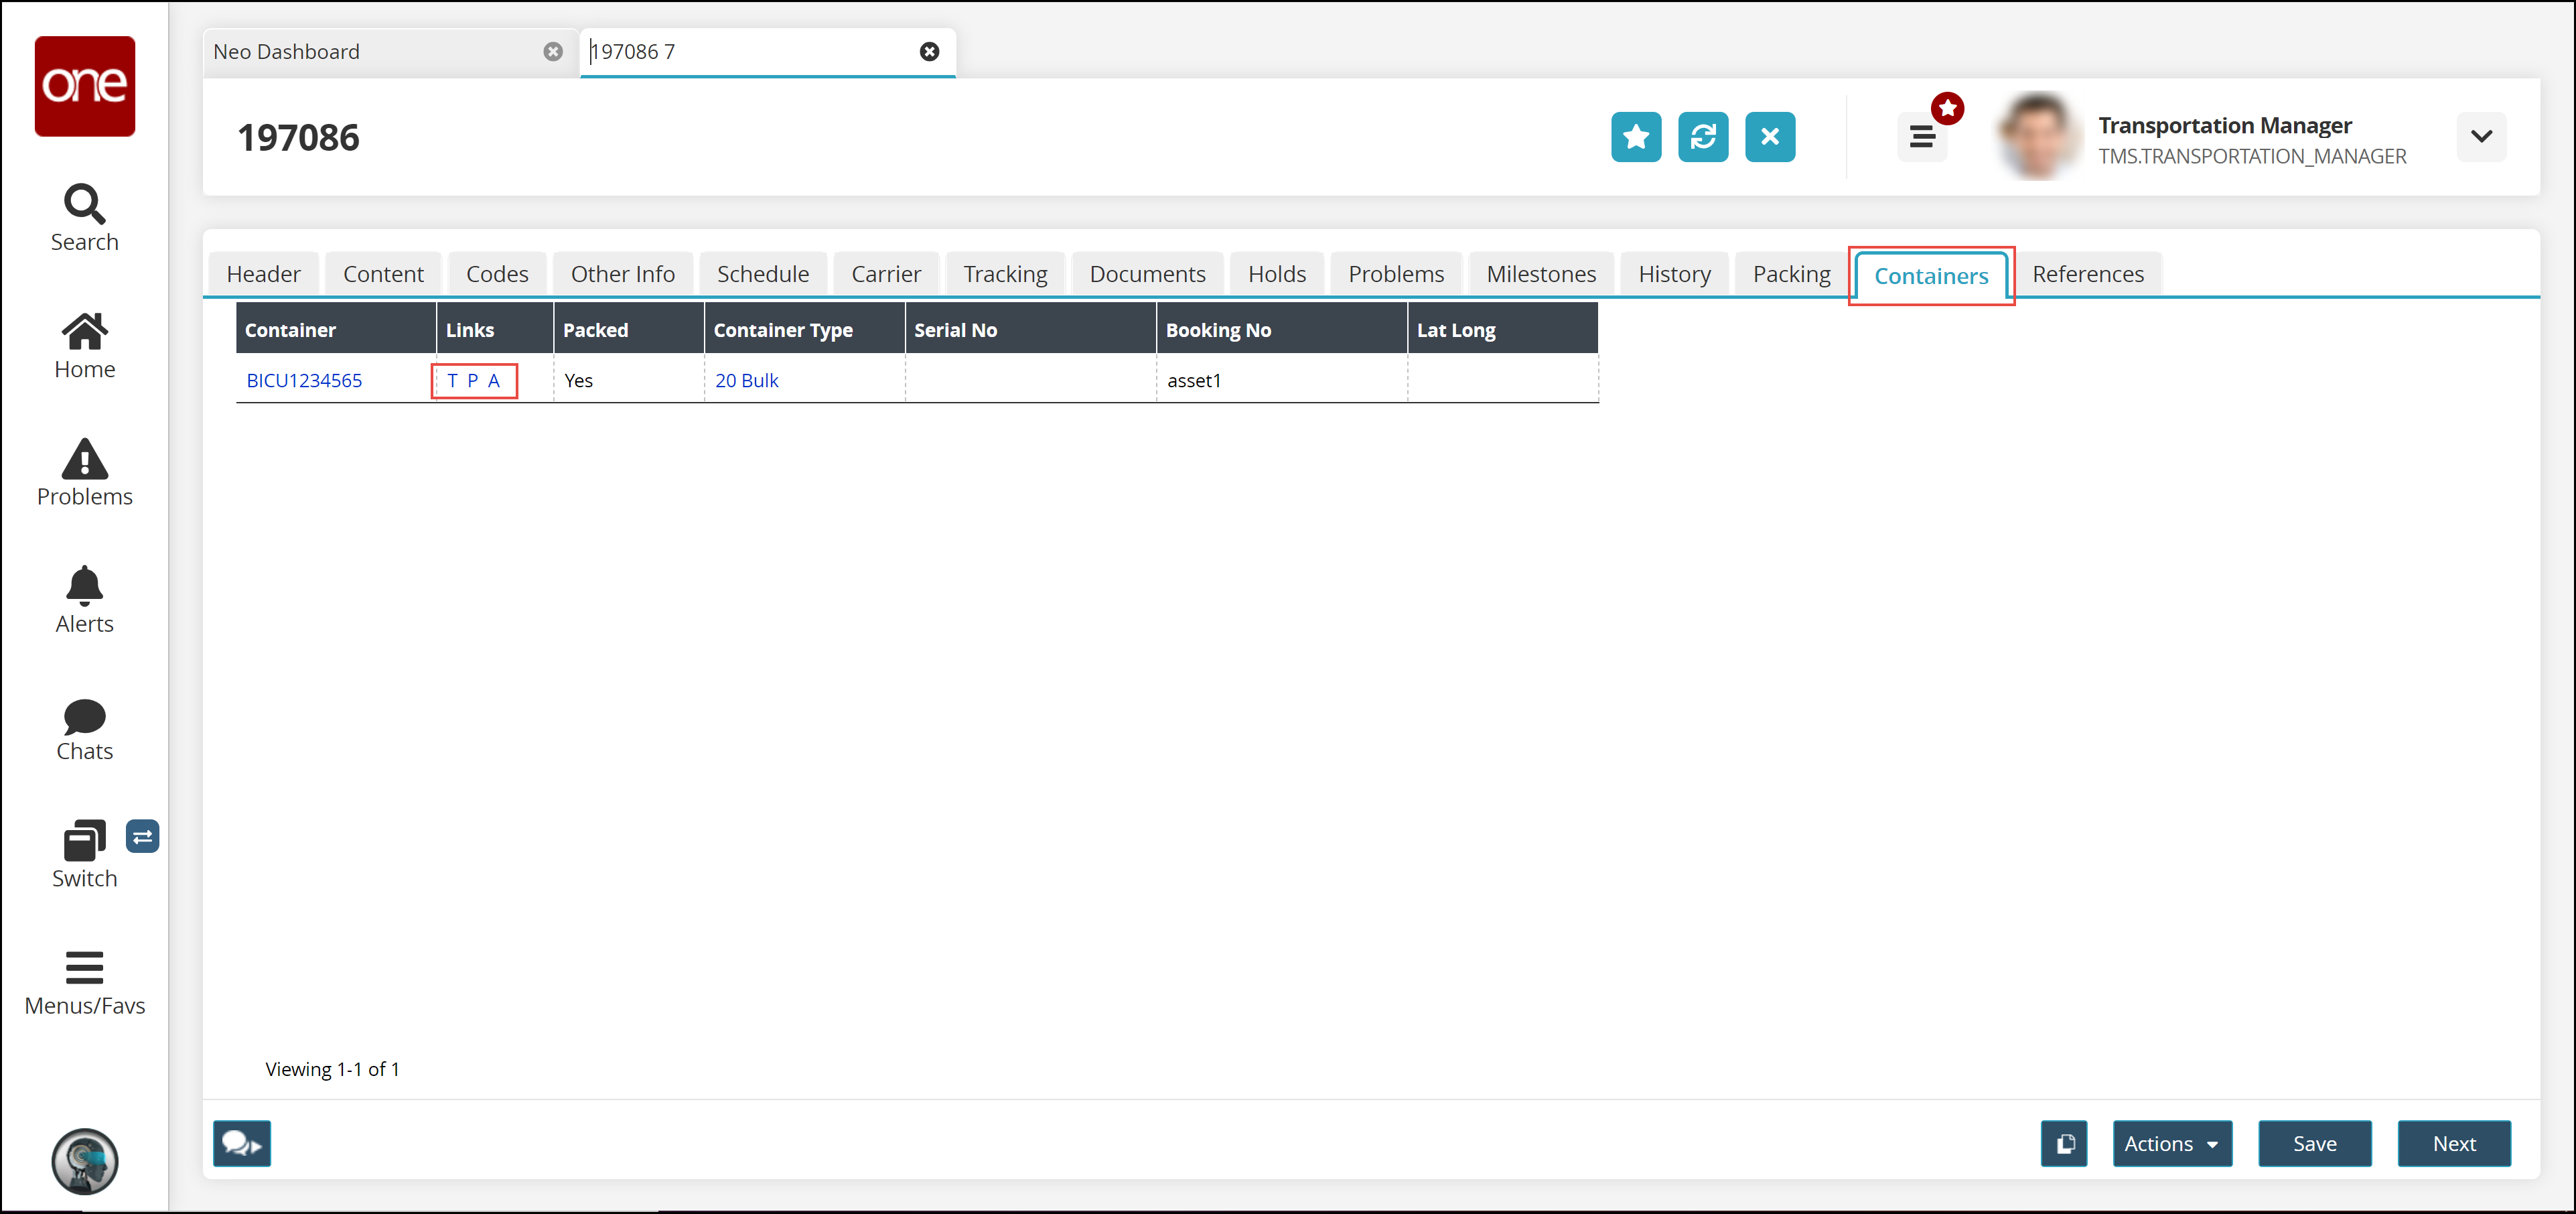The height and width of the screenshot is (1214, 2576).
Task: Switch to the Tracking tab
Action: tap(1005, 274)
